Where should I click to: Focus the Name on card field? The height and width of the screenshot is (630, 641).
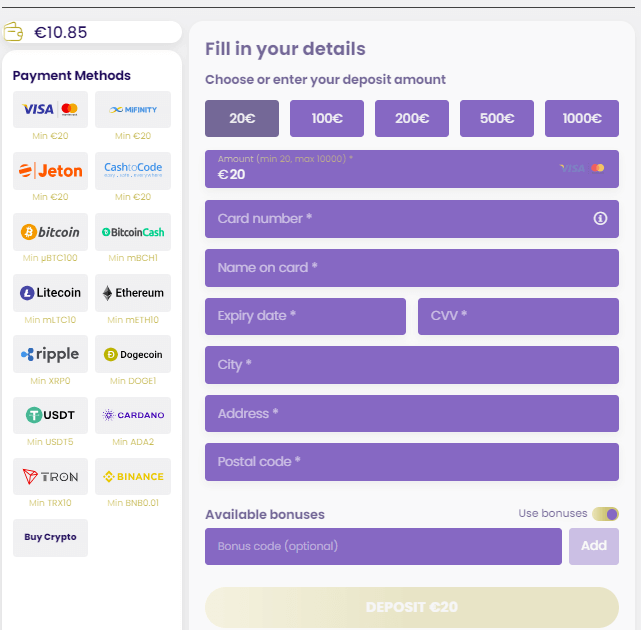click(412, 268)
